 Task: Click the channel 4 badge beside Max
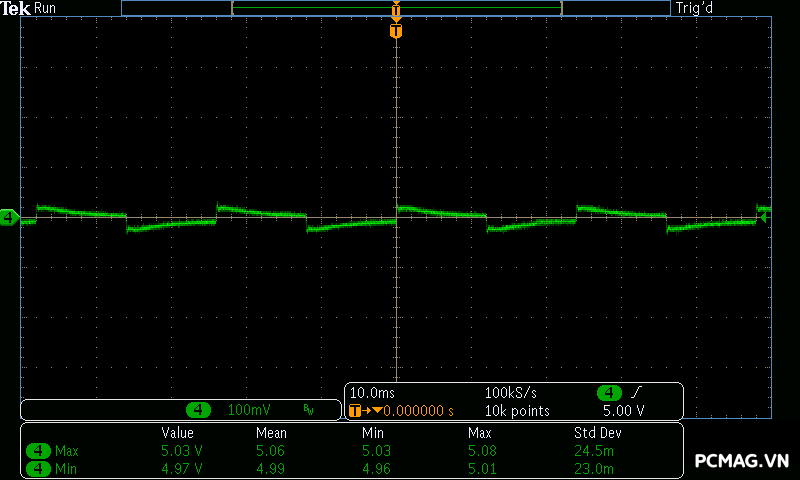[39, 451]
